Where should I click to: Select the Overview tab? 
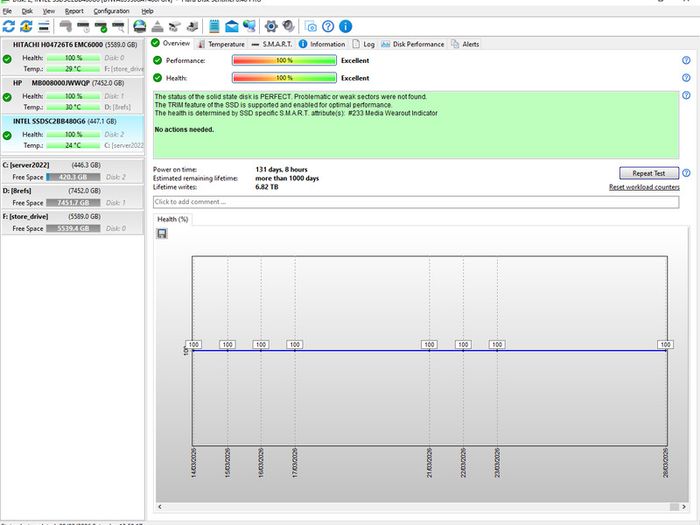click(x=171, y=43)
